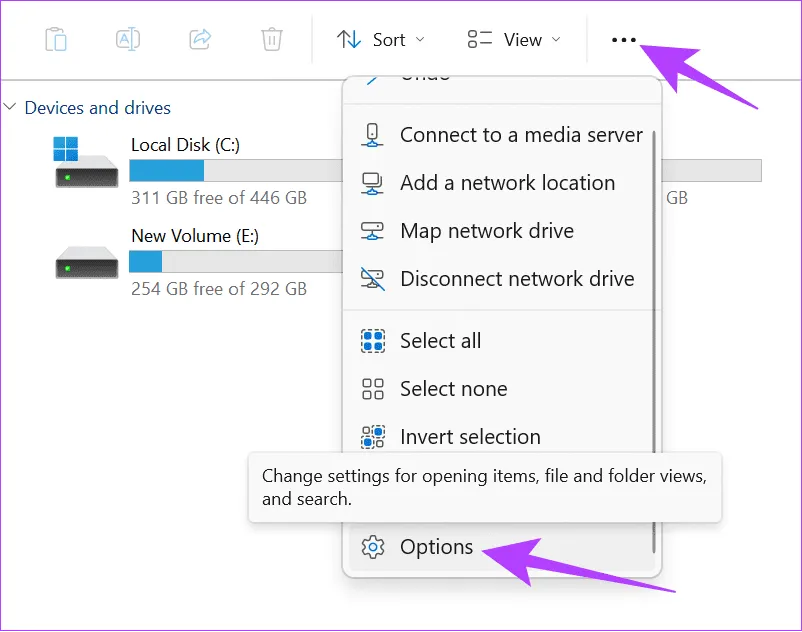Click the Delete trash can icon

[x=271, y=39]
